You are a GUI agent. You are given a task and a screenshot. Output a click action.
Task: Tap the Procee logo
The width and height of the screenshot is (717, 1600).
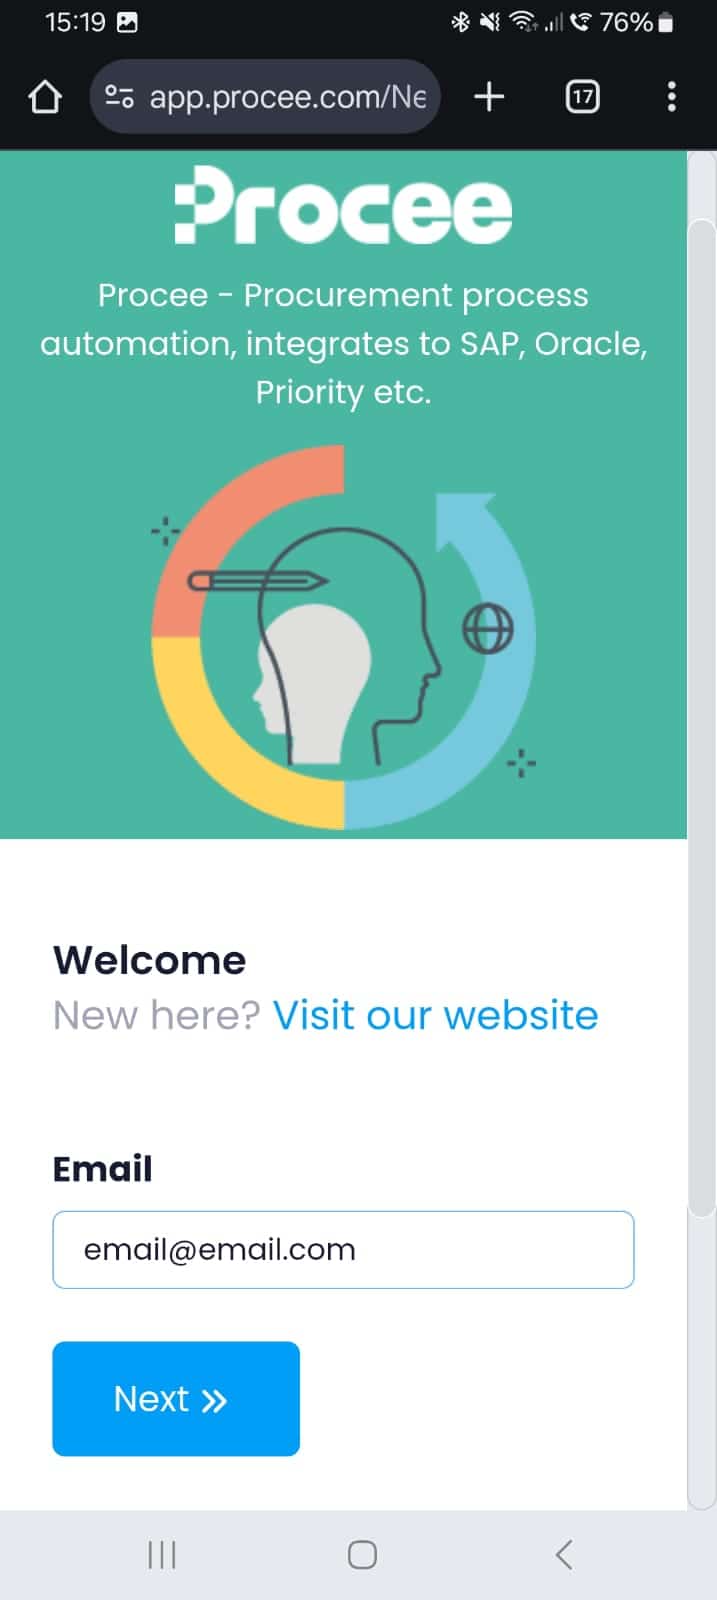pyautogui.click(x=343, y=206)
